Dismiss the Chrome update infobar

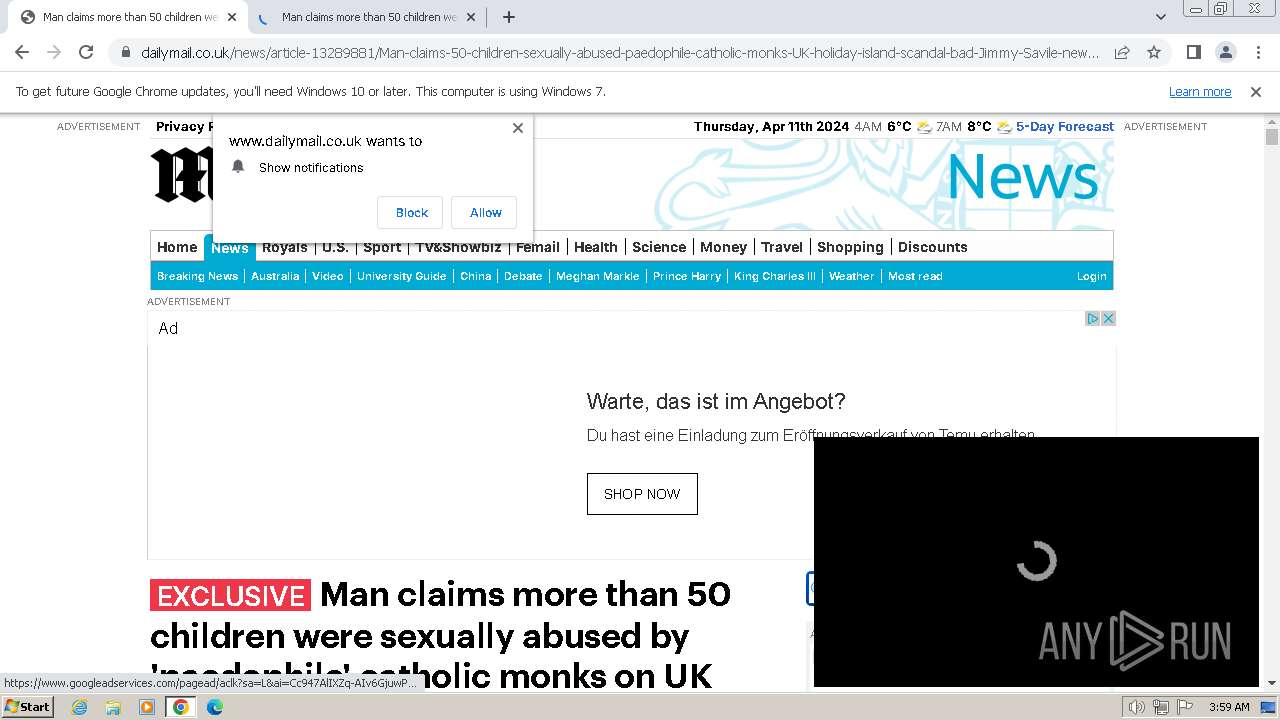1256,92
